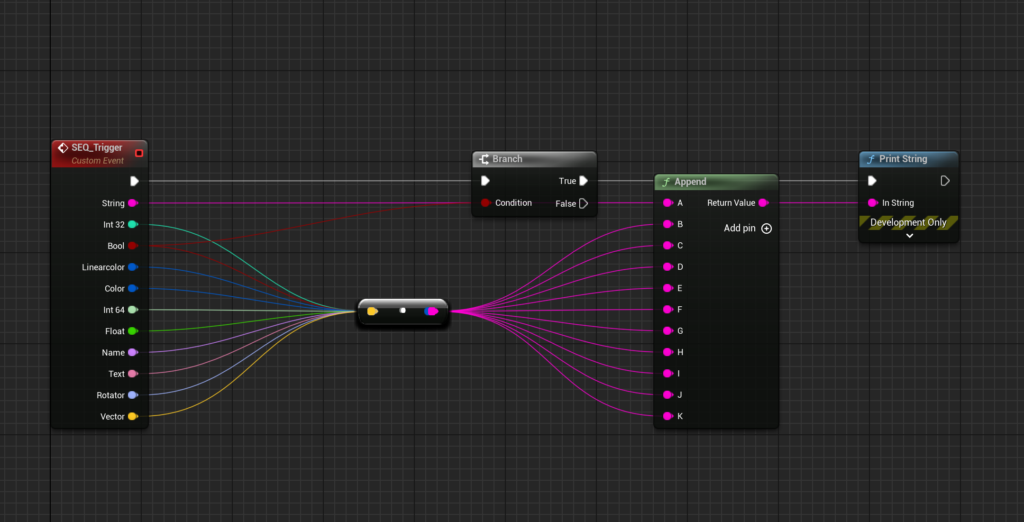Click the Append node F input pin
Screen dimensions: 1024x522
coord(668,310)
